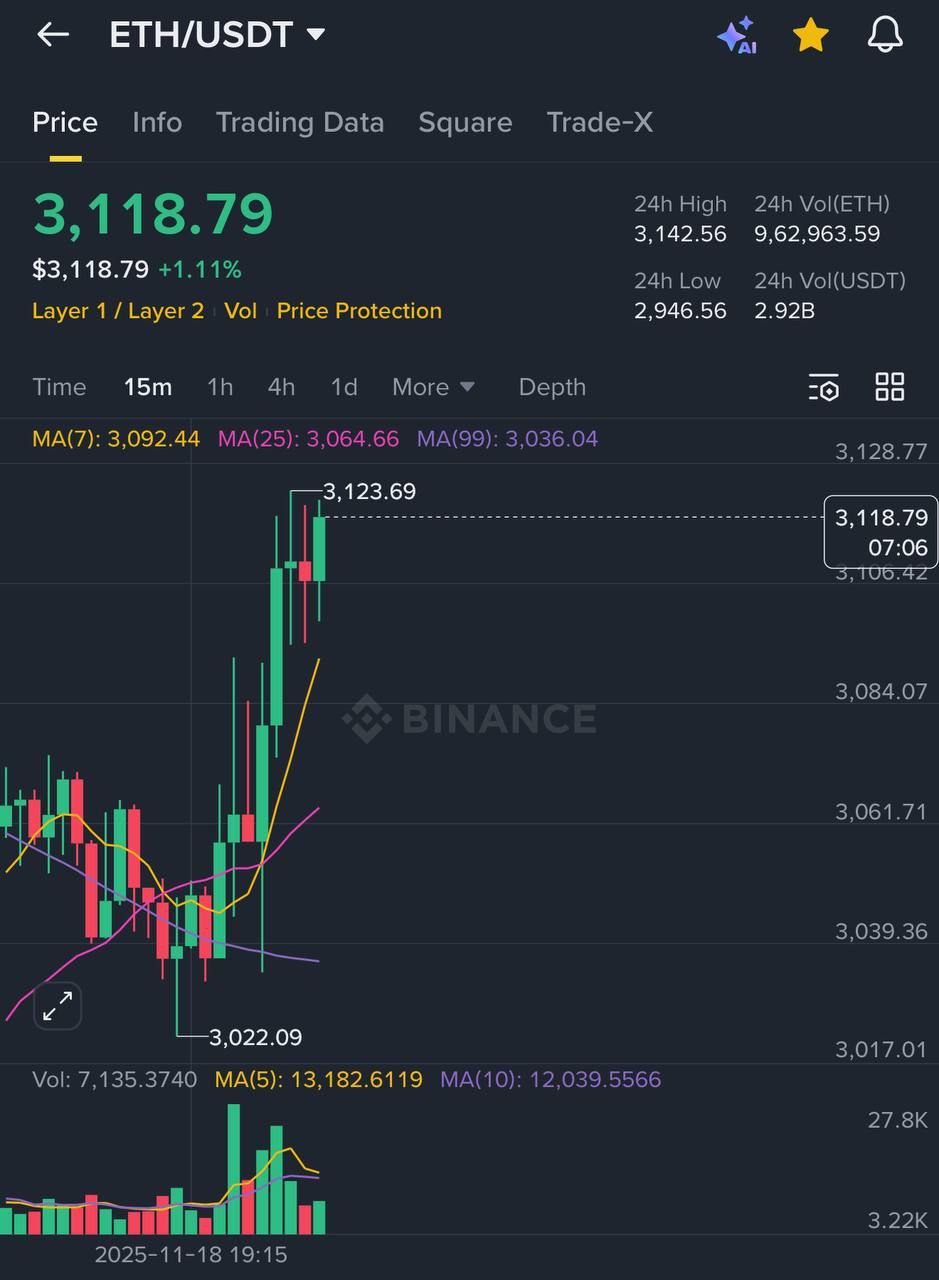Image resolution: width=939 pixels, height=1280 pixels.
Task: Select the 1h chart interval
Action: pyautogui.click(x=219, y=387)
